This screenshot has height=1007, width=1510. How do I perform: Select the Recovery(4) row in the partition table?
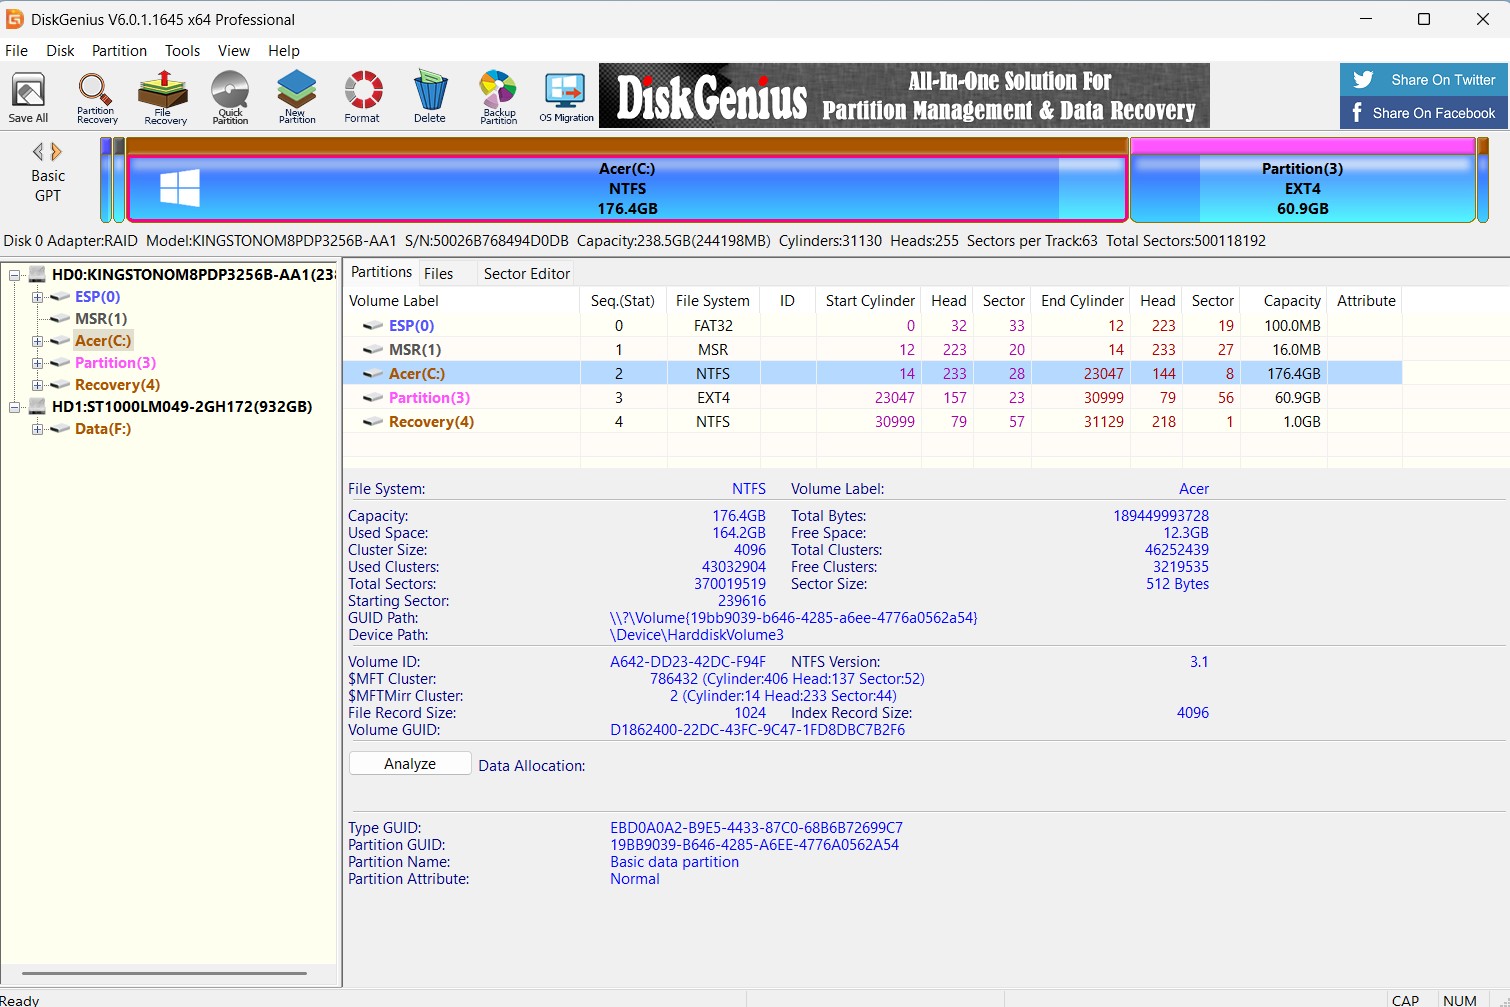point(431,422)
